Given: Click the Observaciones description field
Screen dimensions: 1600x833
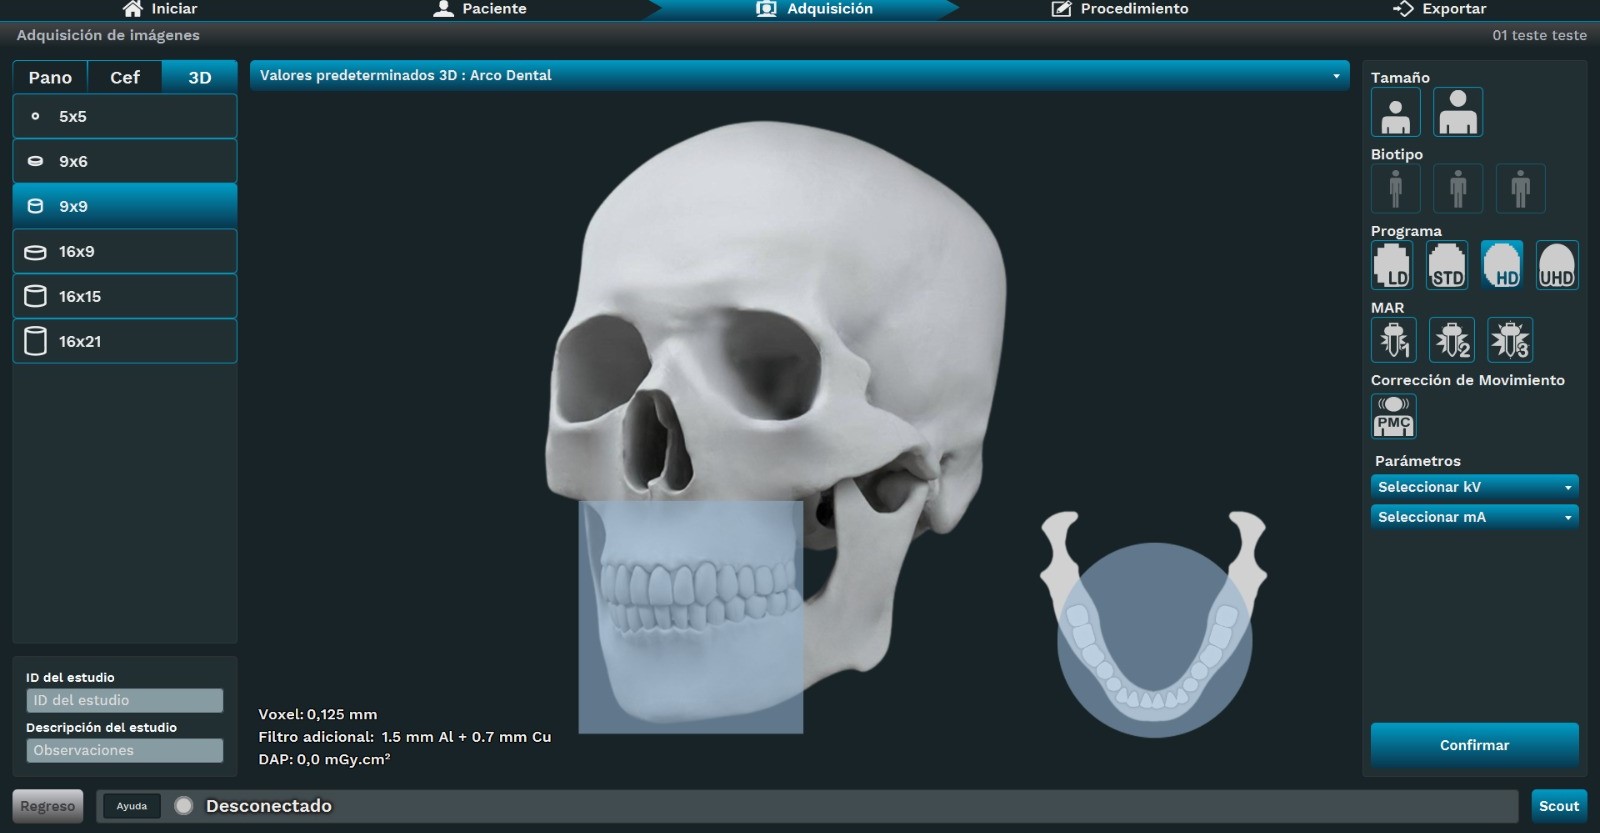Looking at the screenshot, I should tap(124, 750).
